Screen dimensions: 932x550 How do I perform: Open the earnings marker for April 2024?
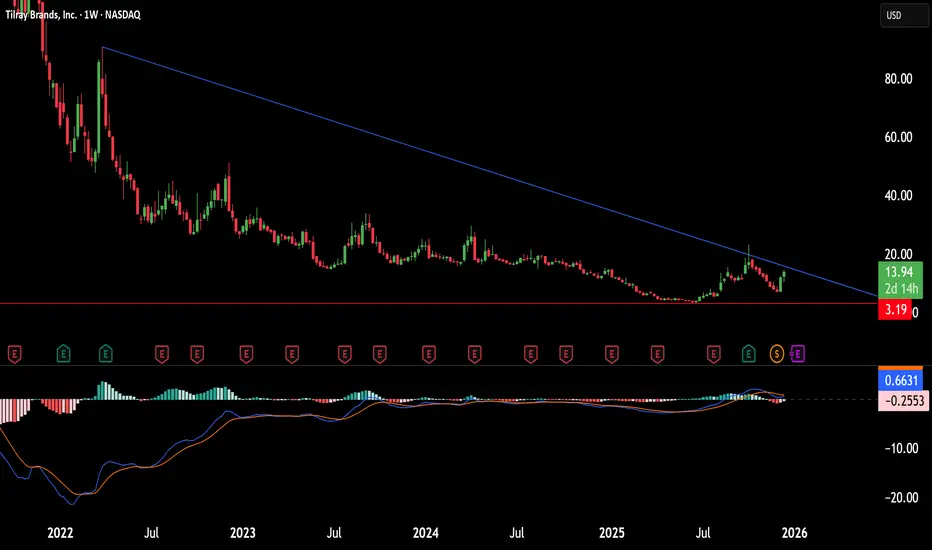pyautogui.click(x=474, y=354)
